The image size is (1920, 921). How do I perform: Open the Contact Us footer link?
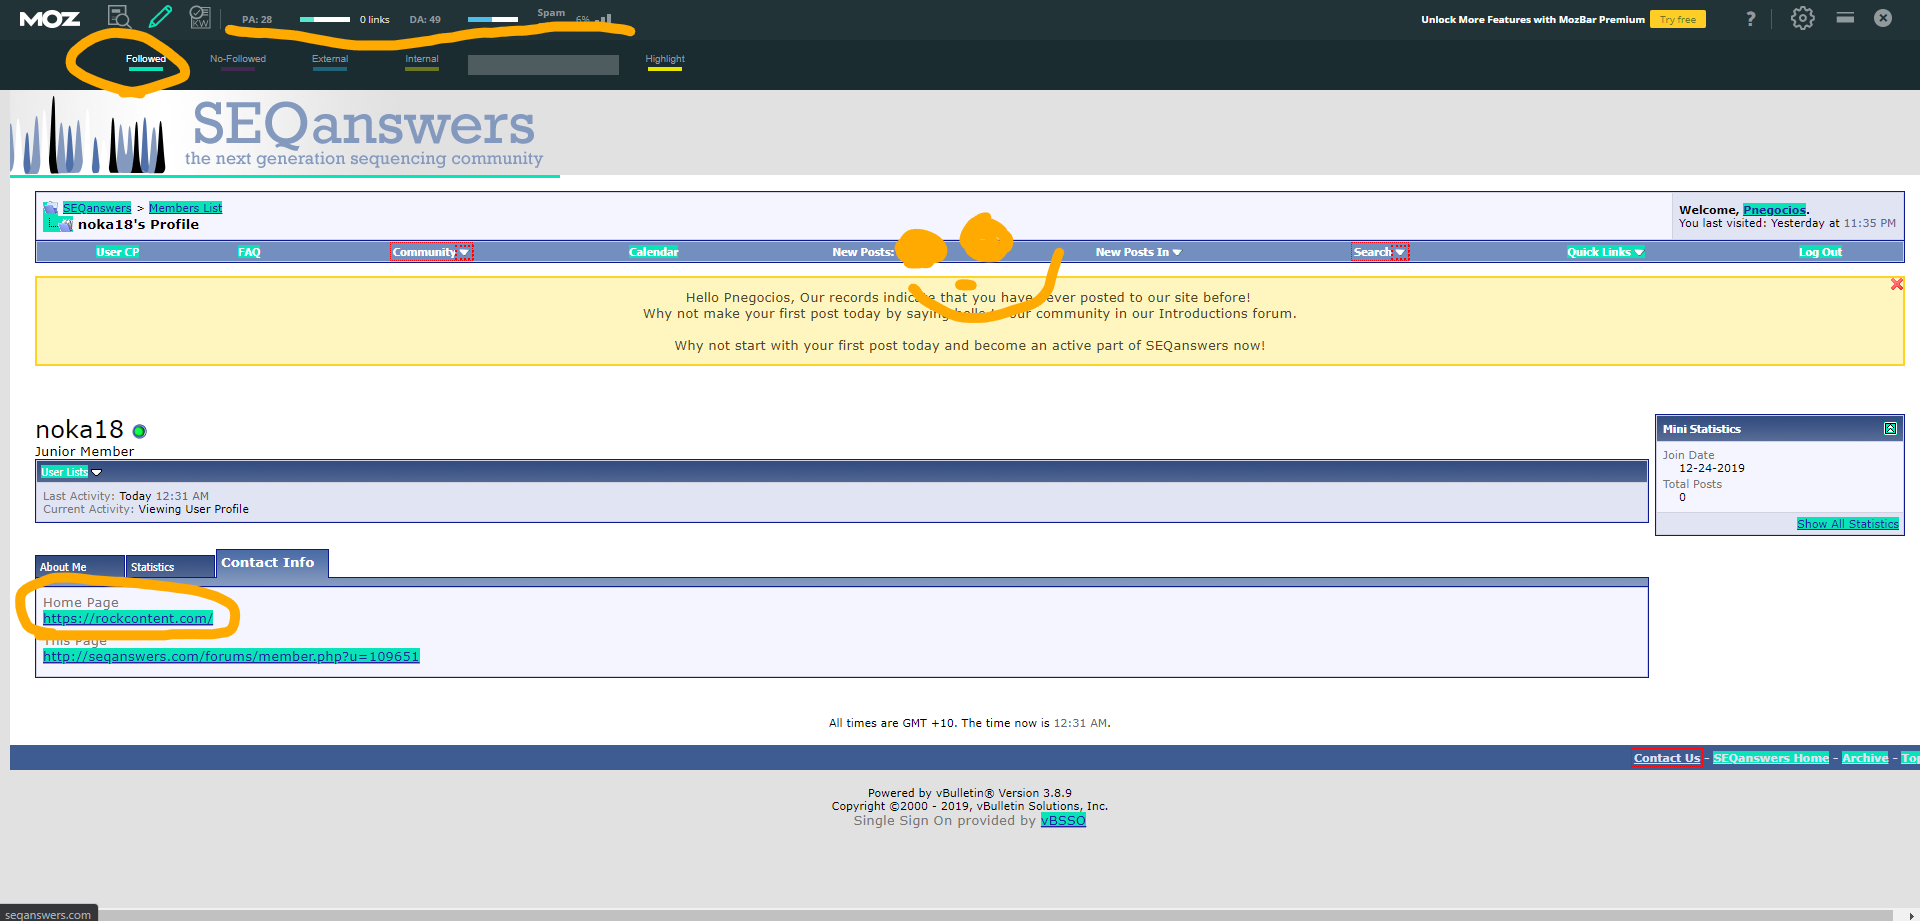click(x=1667, y=758)
